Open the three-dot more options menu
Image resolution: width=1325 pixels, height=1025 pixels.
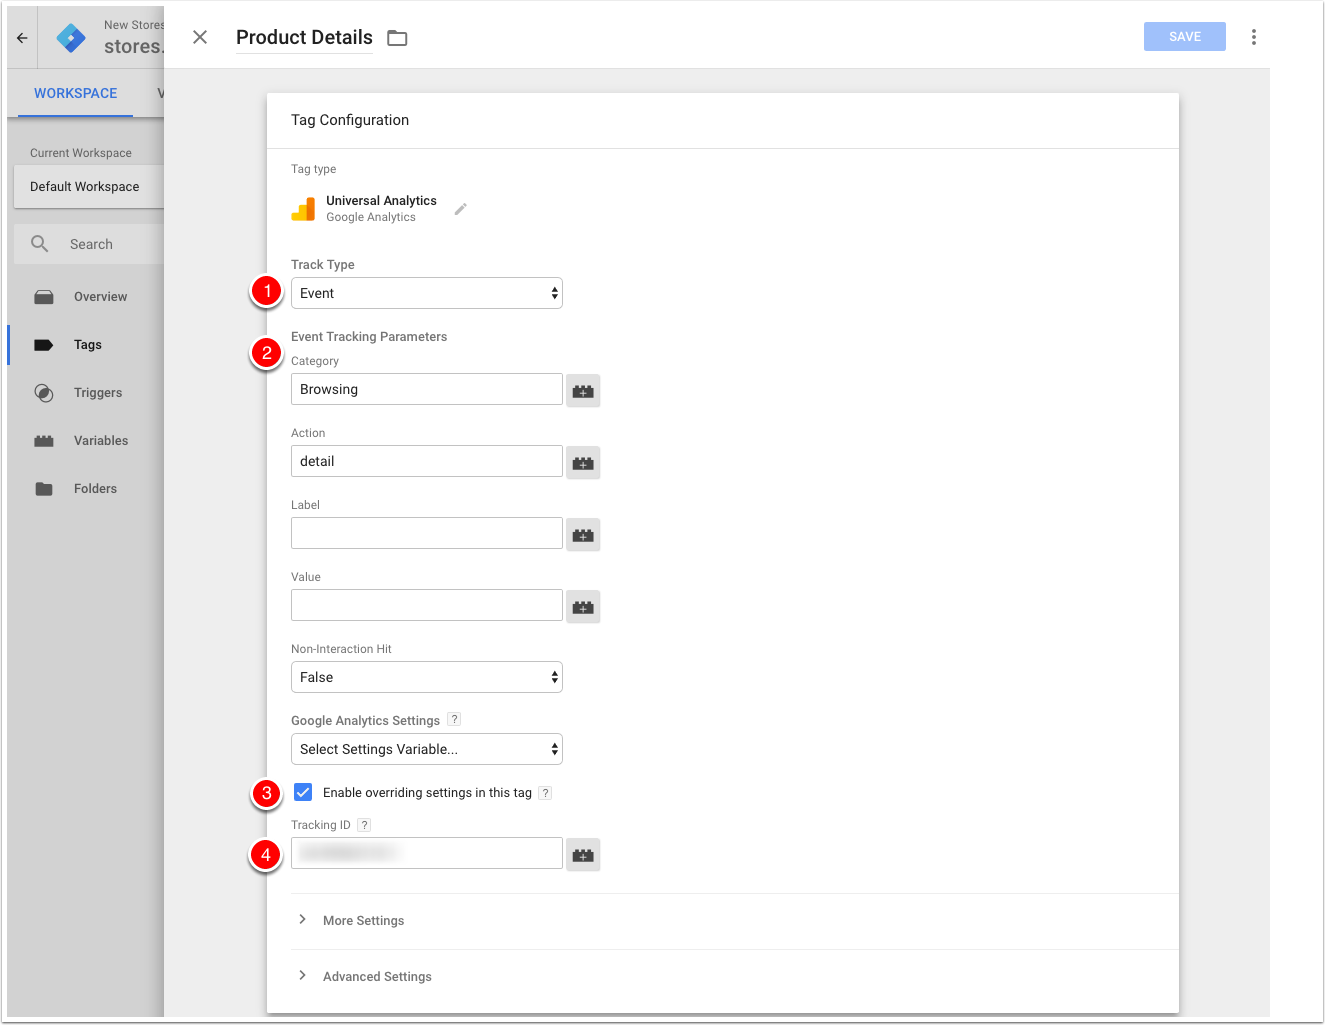[1253, 37]
